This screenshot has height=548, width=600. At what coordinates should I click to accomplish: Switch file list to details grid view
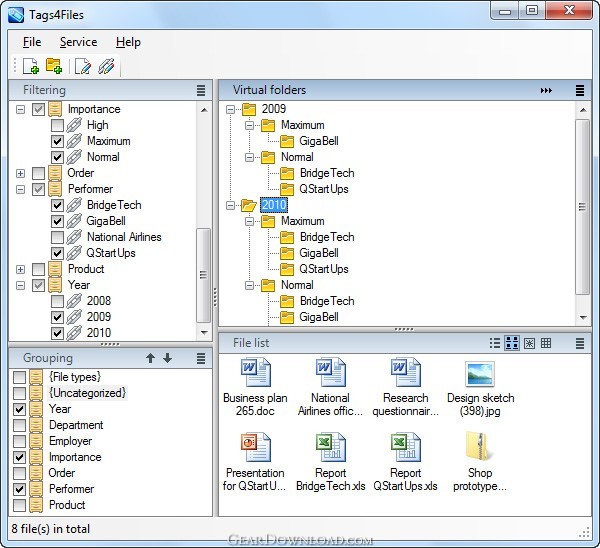pos(546,343)
